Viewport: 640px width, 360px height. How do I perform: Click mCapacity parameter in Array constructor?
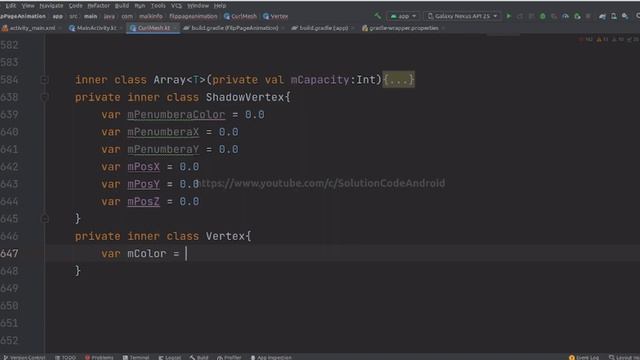click(x=320, y=80)
